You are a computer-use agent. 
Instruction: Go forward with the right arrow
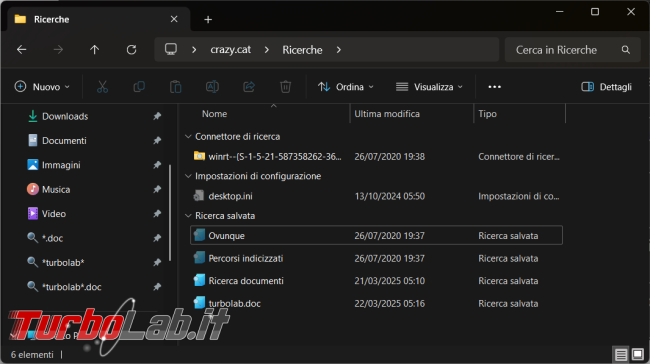[x=58, y=50]
